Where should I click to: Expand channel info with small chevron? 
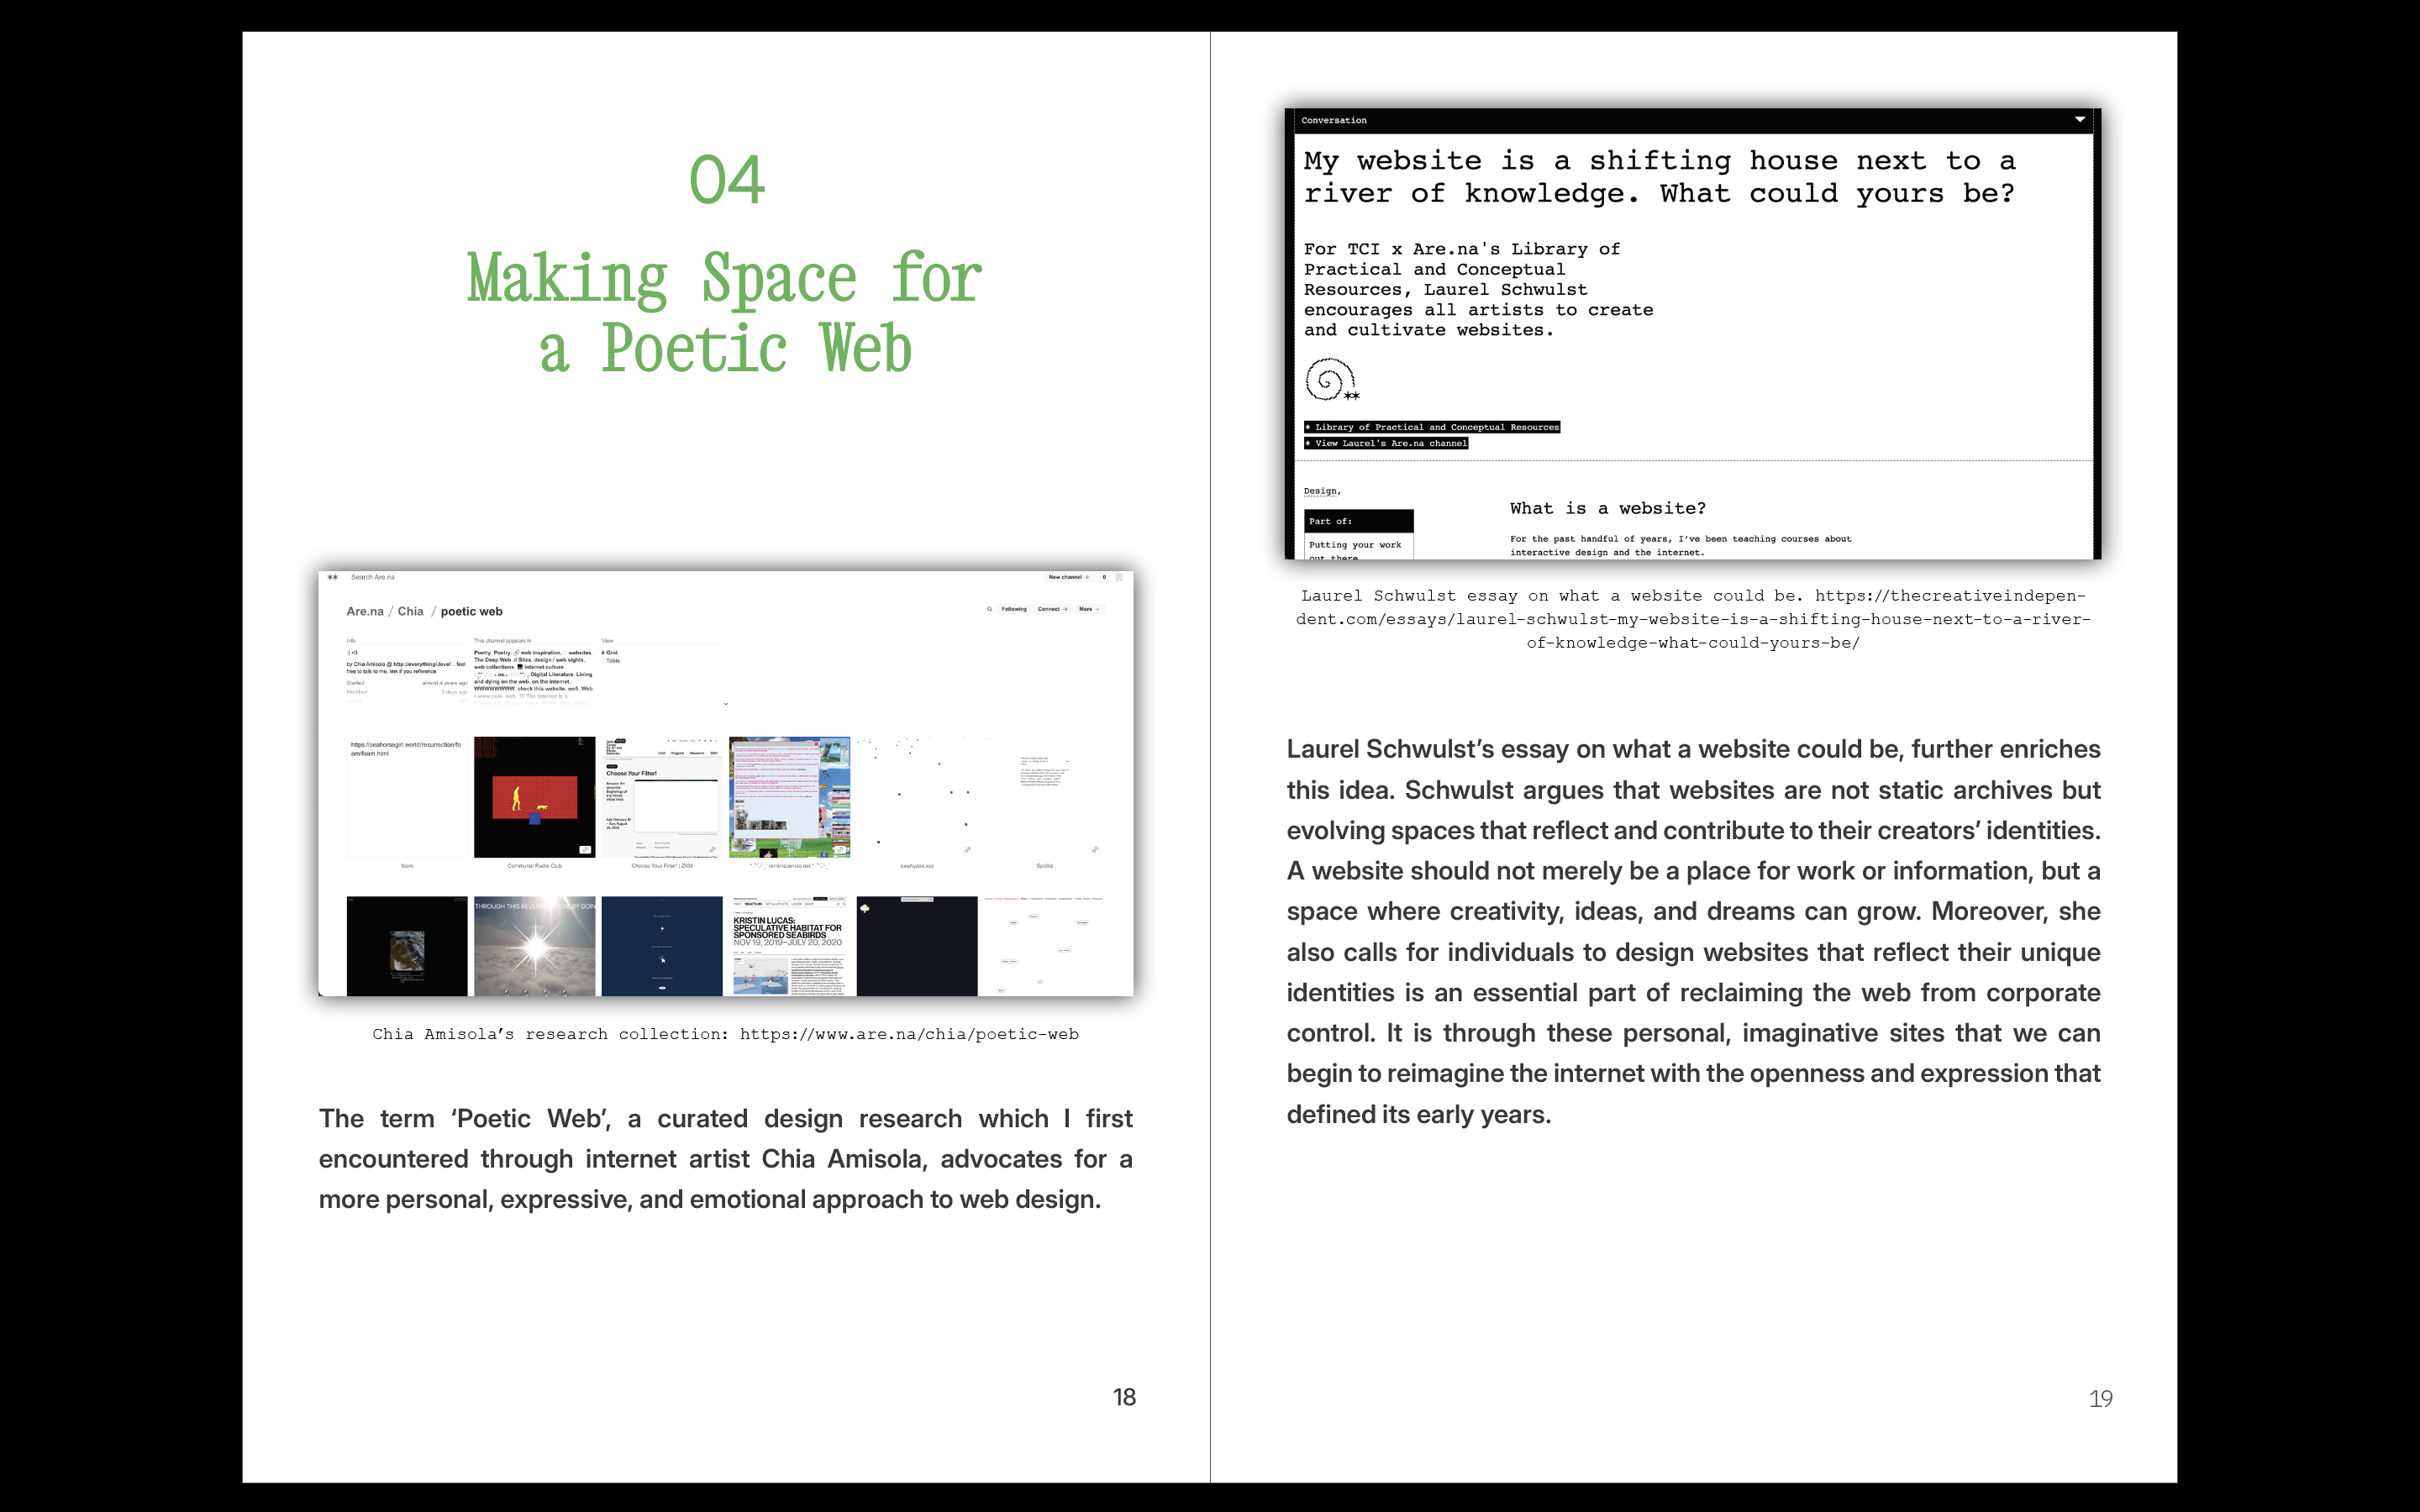point(726,704)
